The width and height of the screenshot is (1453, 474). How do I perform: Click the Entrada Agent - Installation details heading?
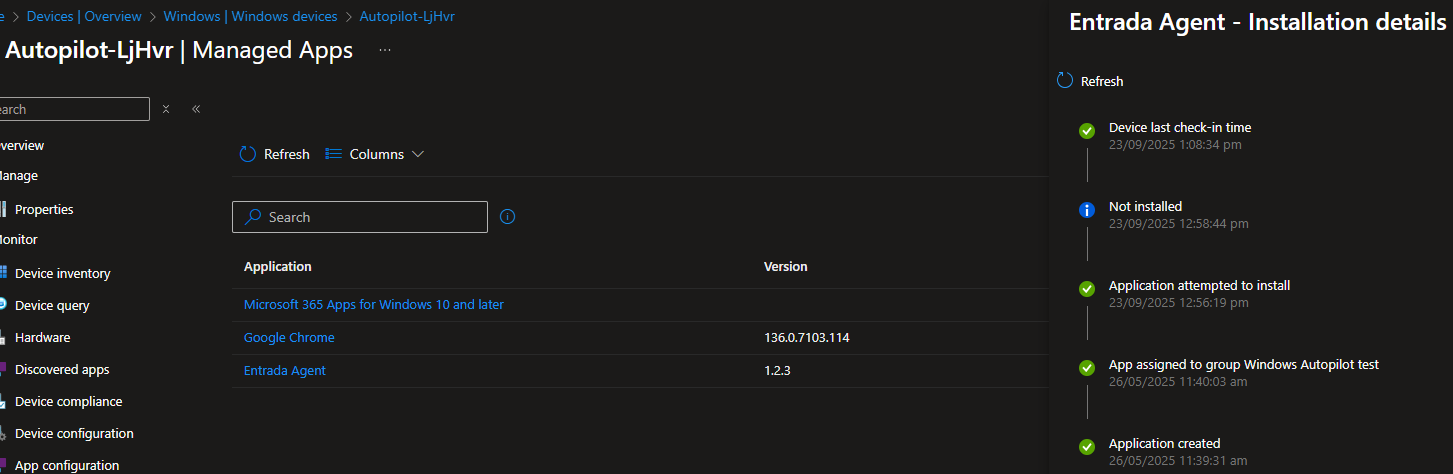[1258, 22]
